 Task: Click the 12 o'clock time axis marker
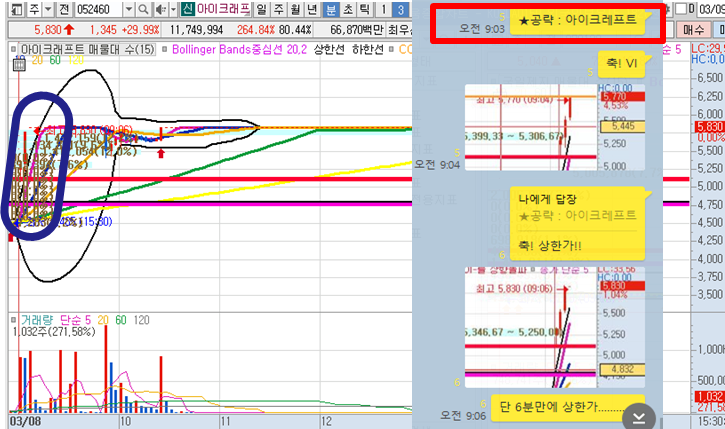point(326,422)
